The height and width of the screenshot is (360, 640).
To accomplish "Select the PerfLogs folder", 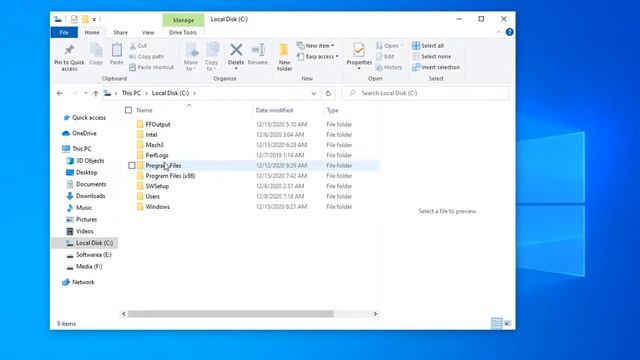I will (x=157, y=155).
